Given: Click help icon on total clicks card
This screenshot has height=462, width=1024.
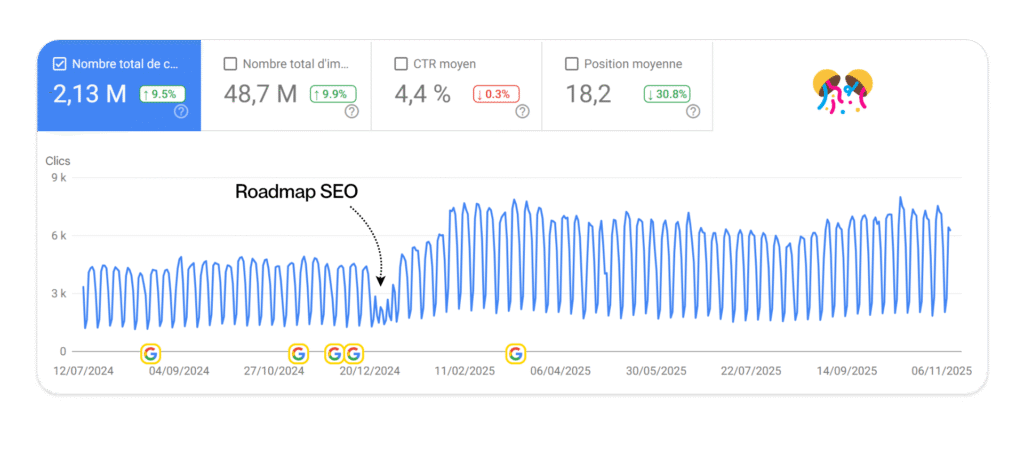Looking at the screenshot, I should [181, 112].
